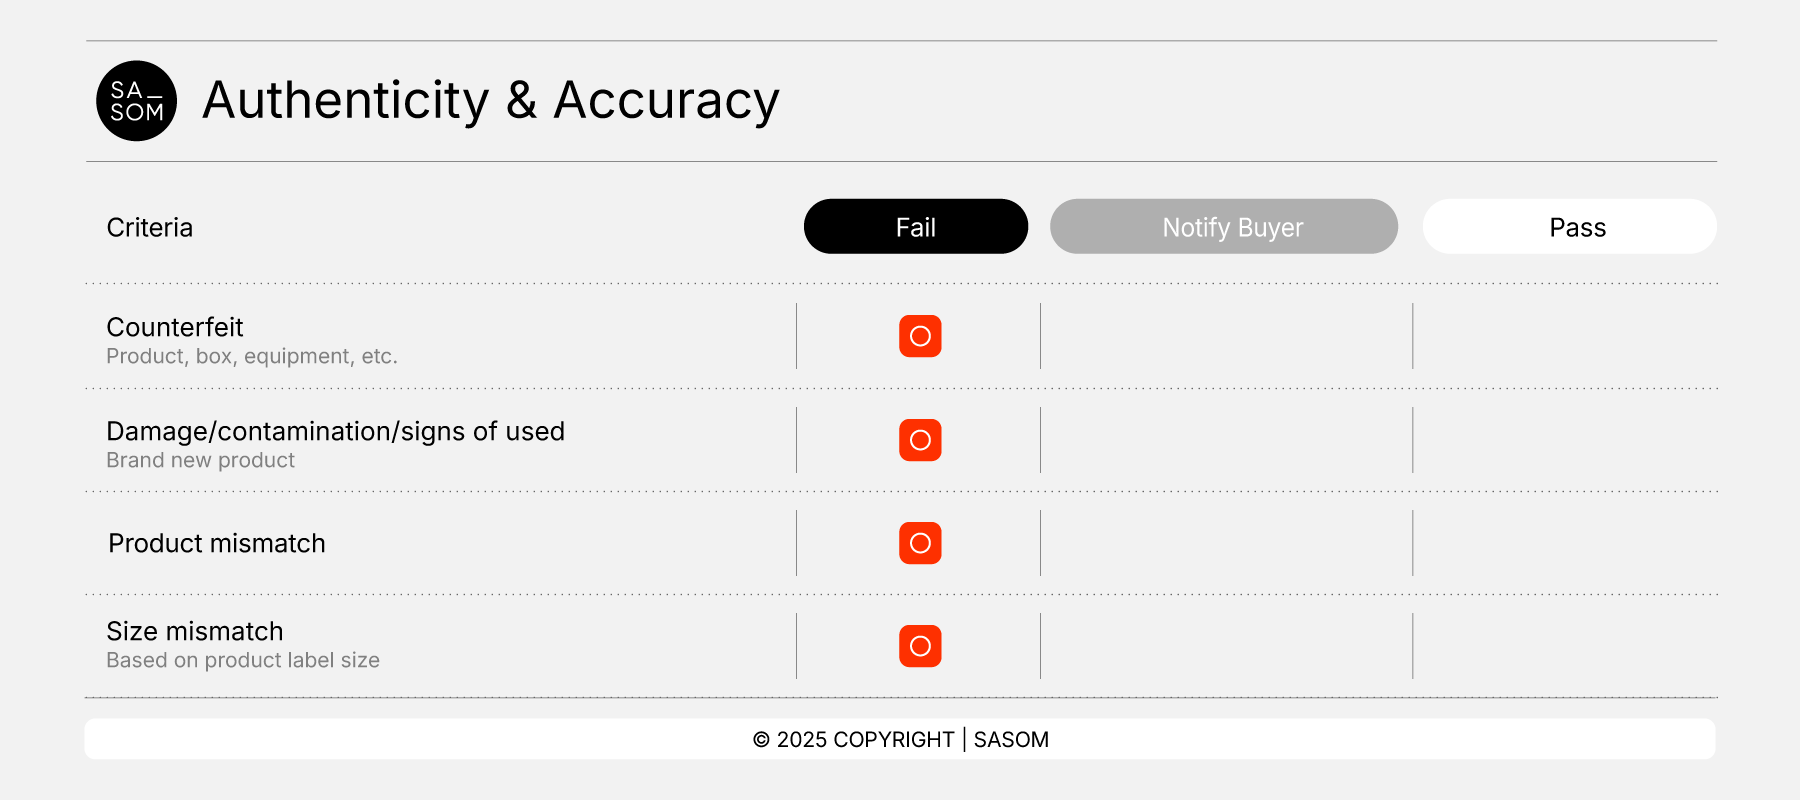Click the "Brand new product" subtext
This screenshot has width=1800, height=800.
pyautogui.click(x=200, y=461)
